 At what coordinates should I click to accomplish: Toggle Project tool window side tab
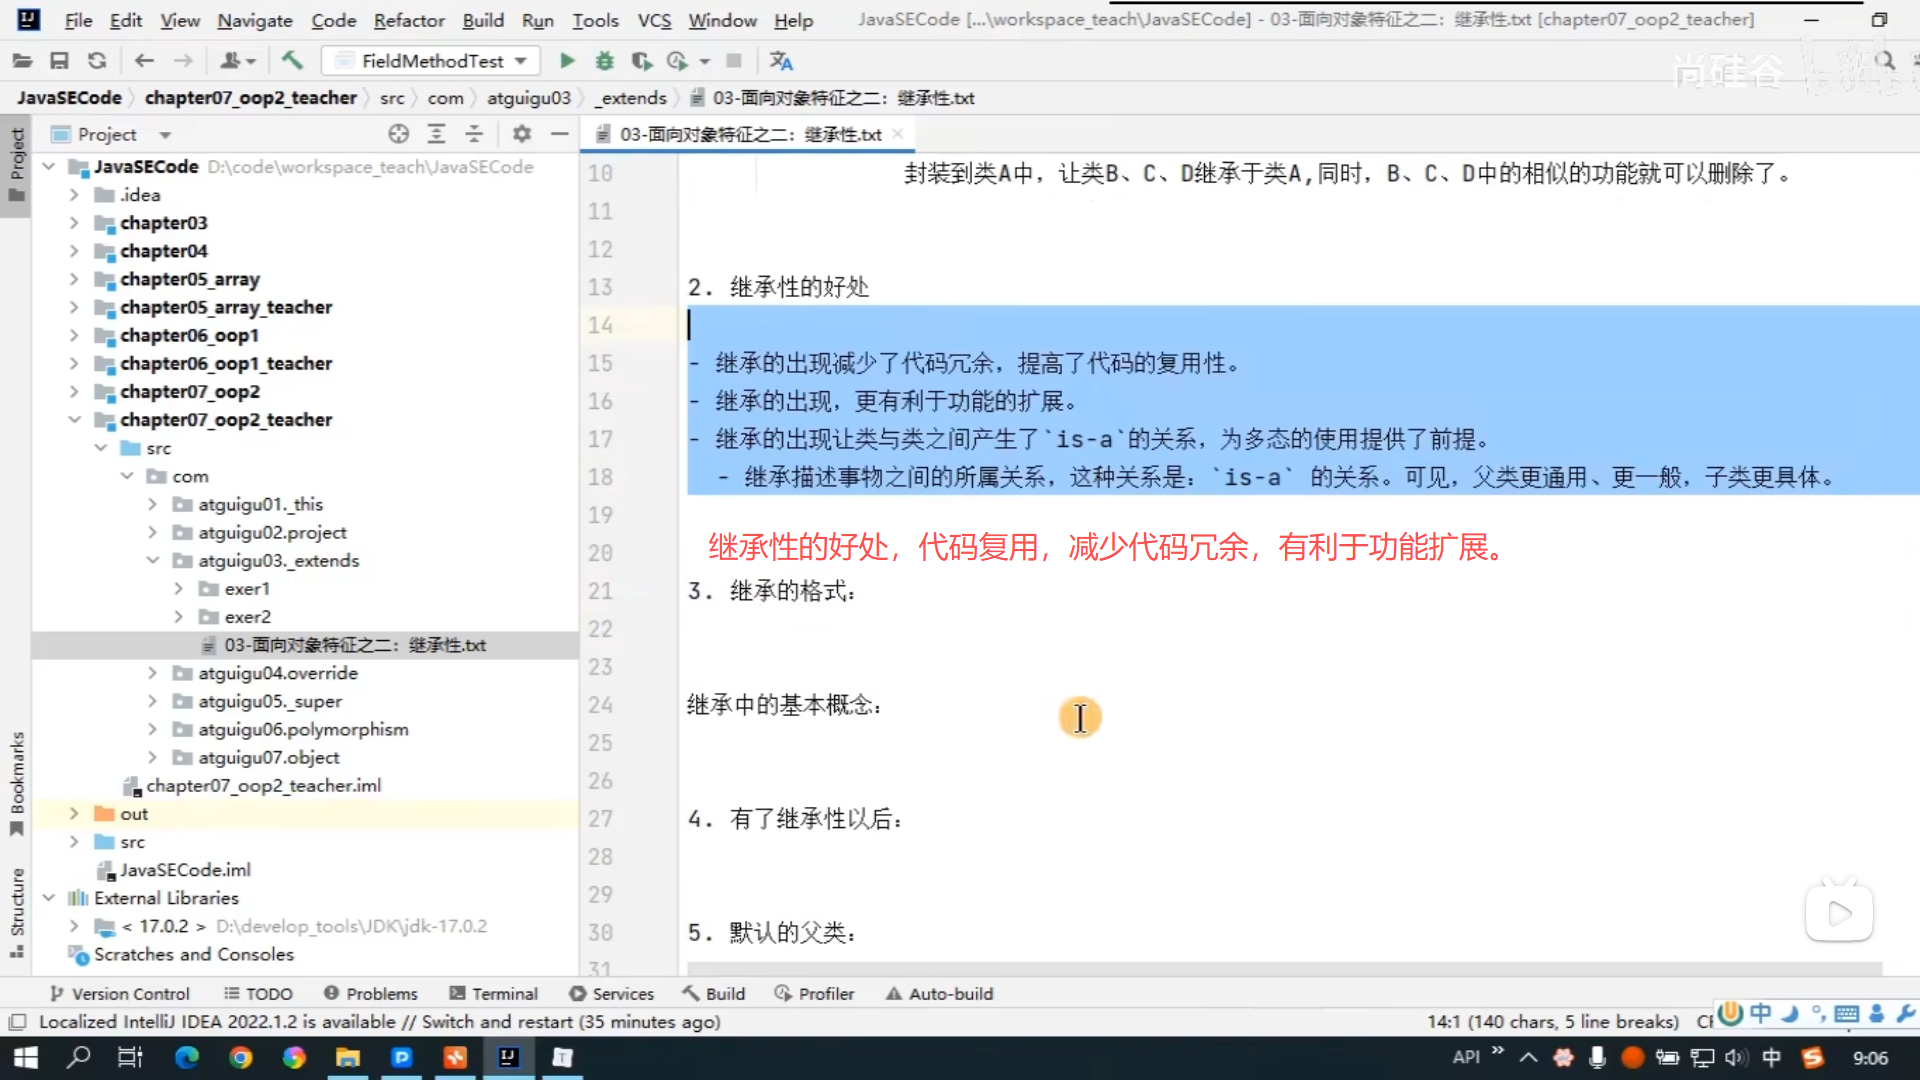pyautogui.click(x=16, y=162)
